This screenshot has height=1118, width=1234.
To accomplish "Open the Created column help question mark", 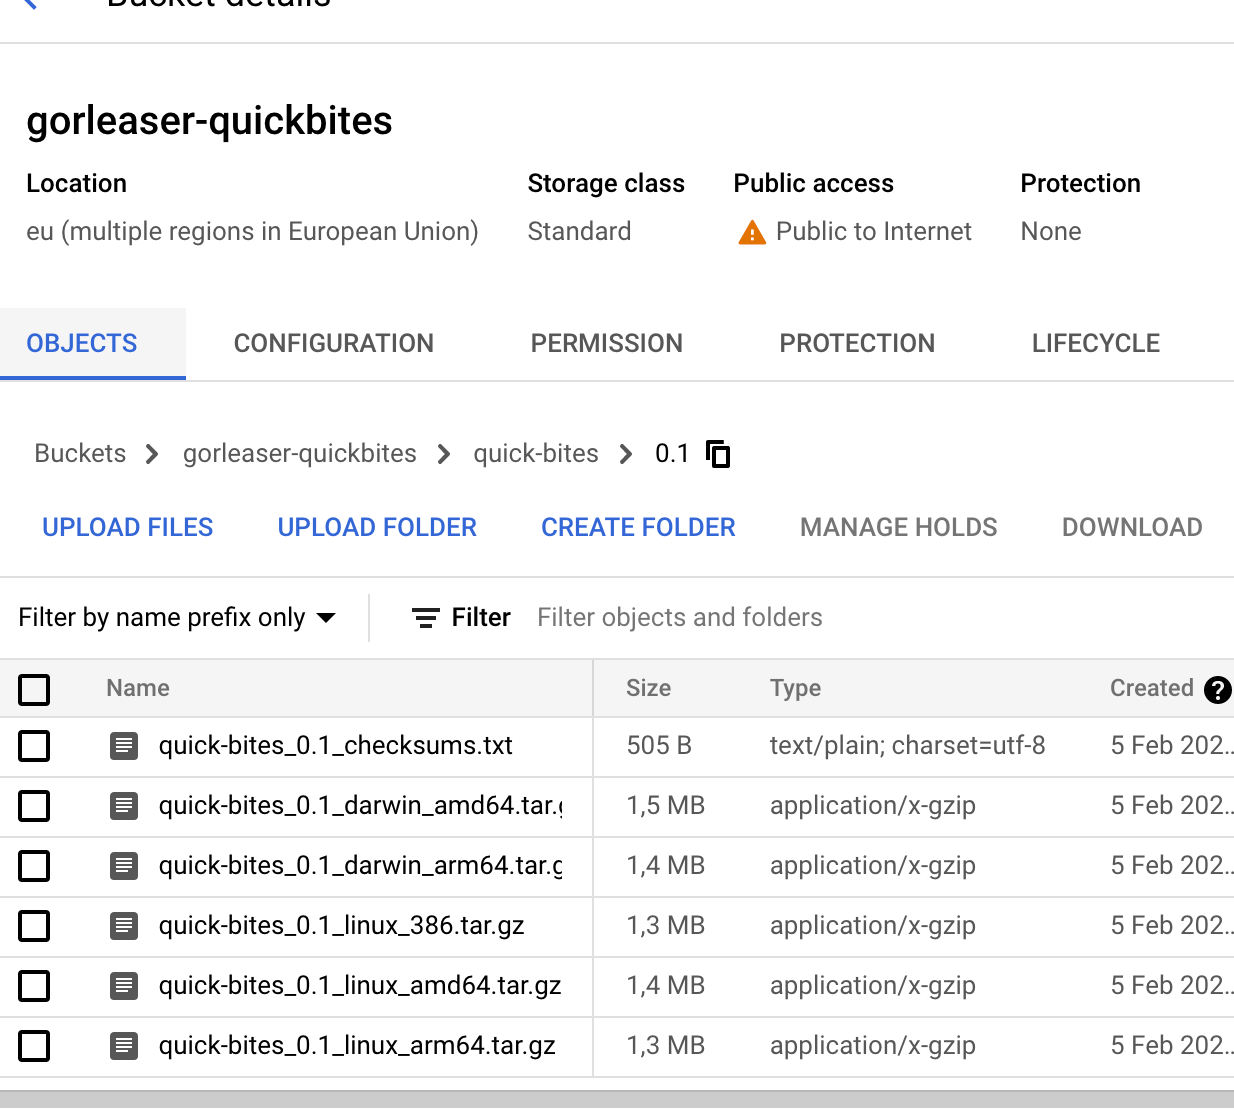I will [1217, 689].
